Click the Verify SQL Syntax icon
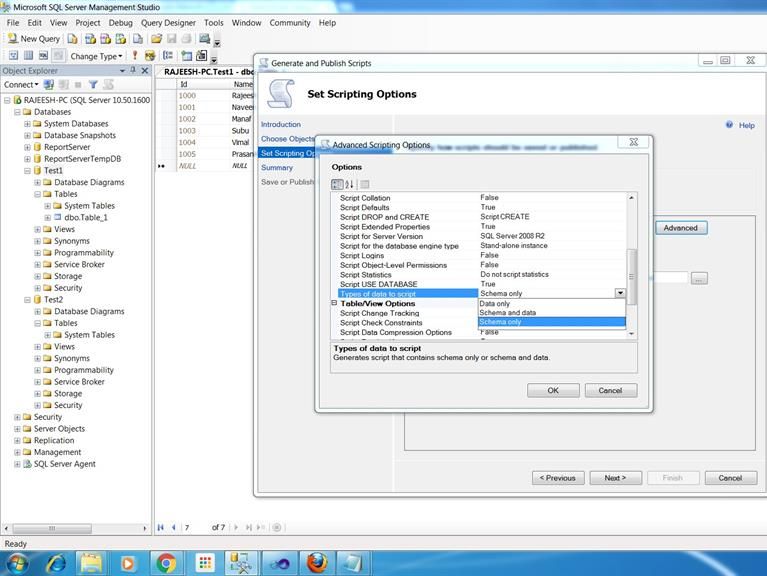Screen dimensions: 767x576 [150, 56]
